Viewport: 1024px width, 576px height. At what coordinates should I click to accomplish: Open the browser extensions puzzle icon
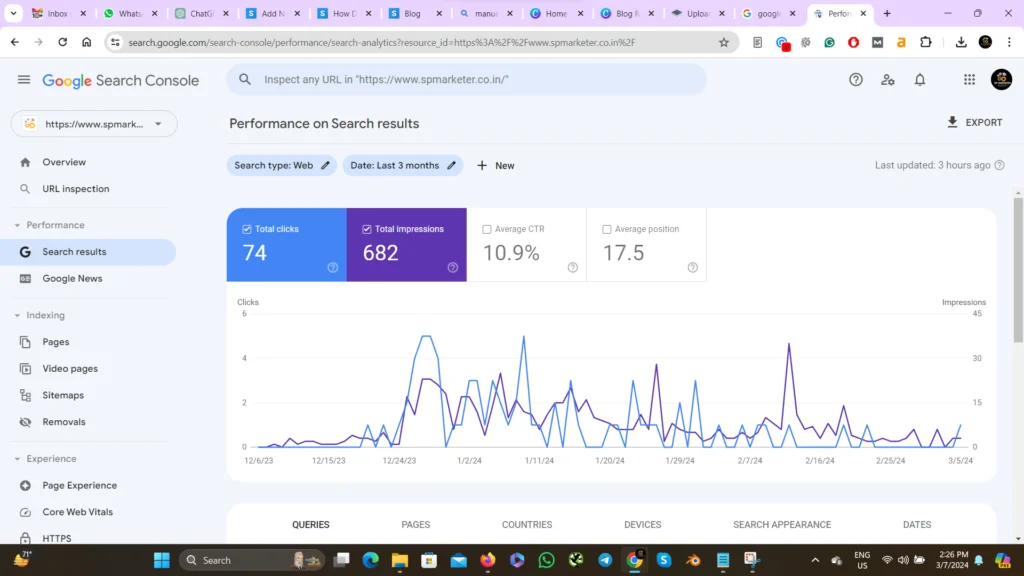coord(925,42)
